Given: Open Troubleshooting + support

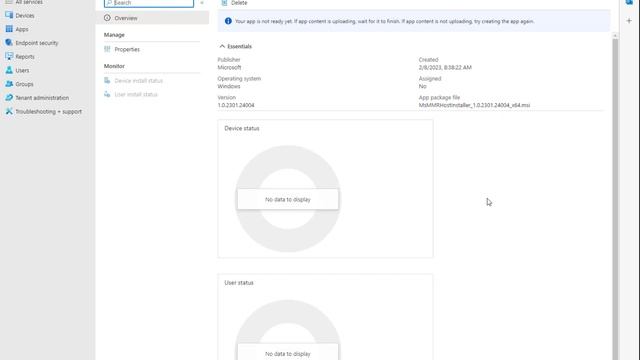Looking at the screenshot, I should tap(49, 111).
